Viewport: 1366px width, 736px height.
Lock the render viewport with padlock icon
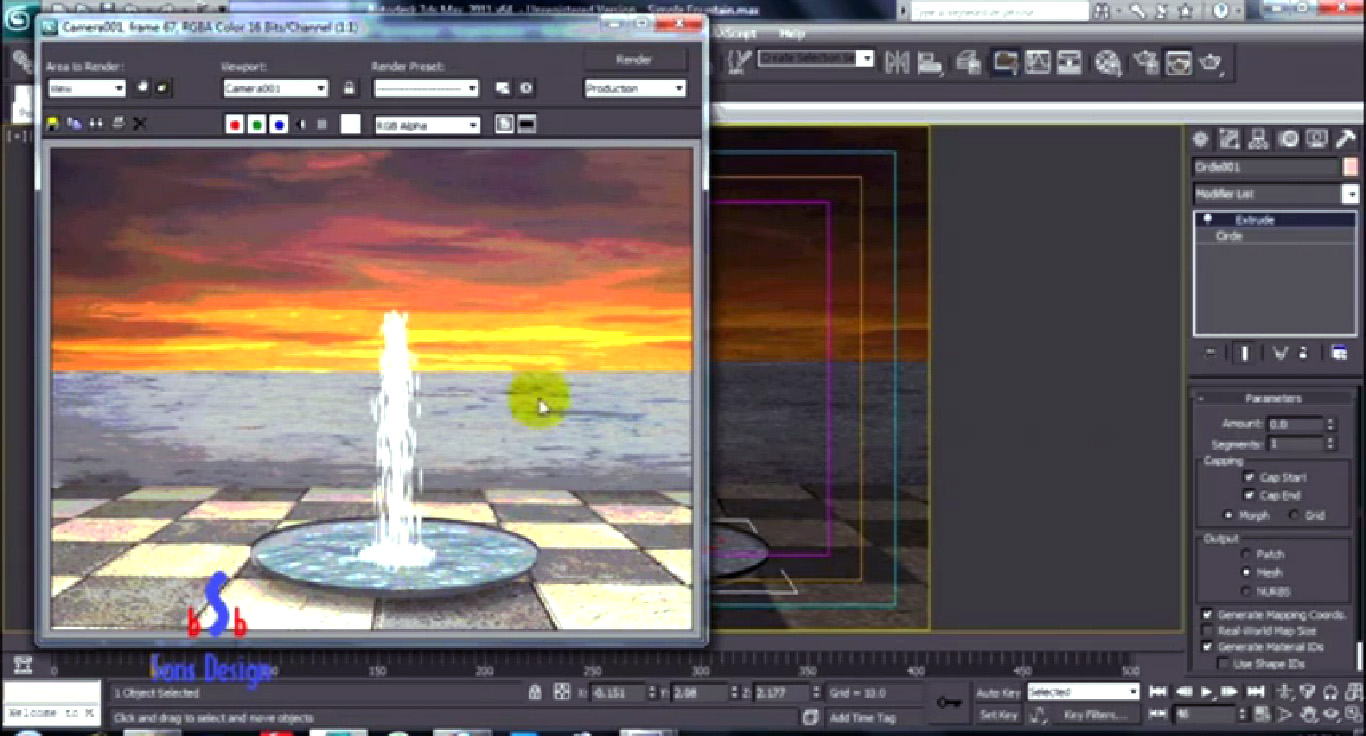[x=348, y=88]
